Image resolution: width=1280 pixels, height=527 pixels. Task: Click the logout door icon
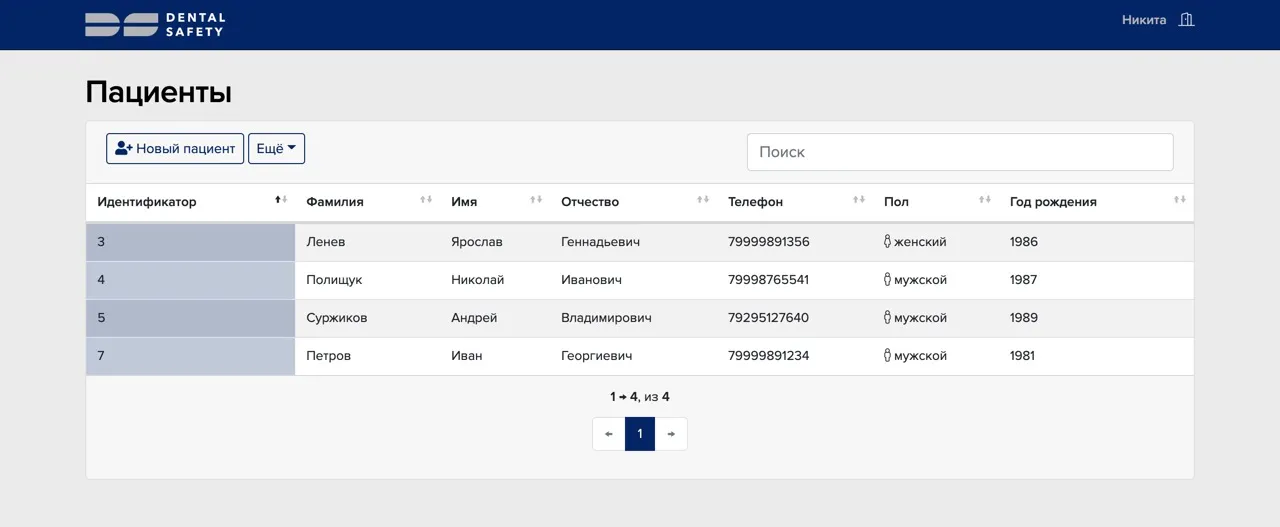[x=1186, y=20]
